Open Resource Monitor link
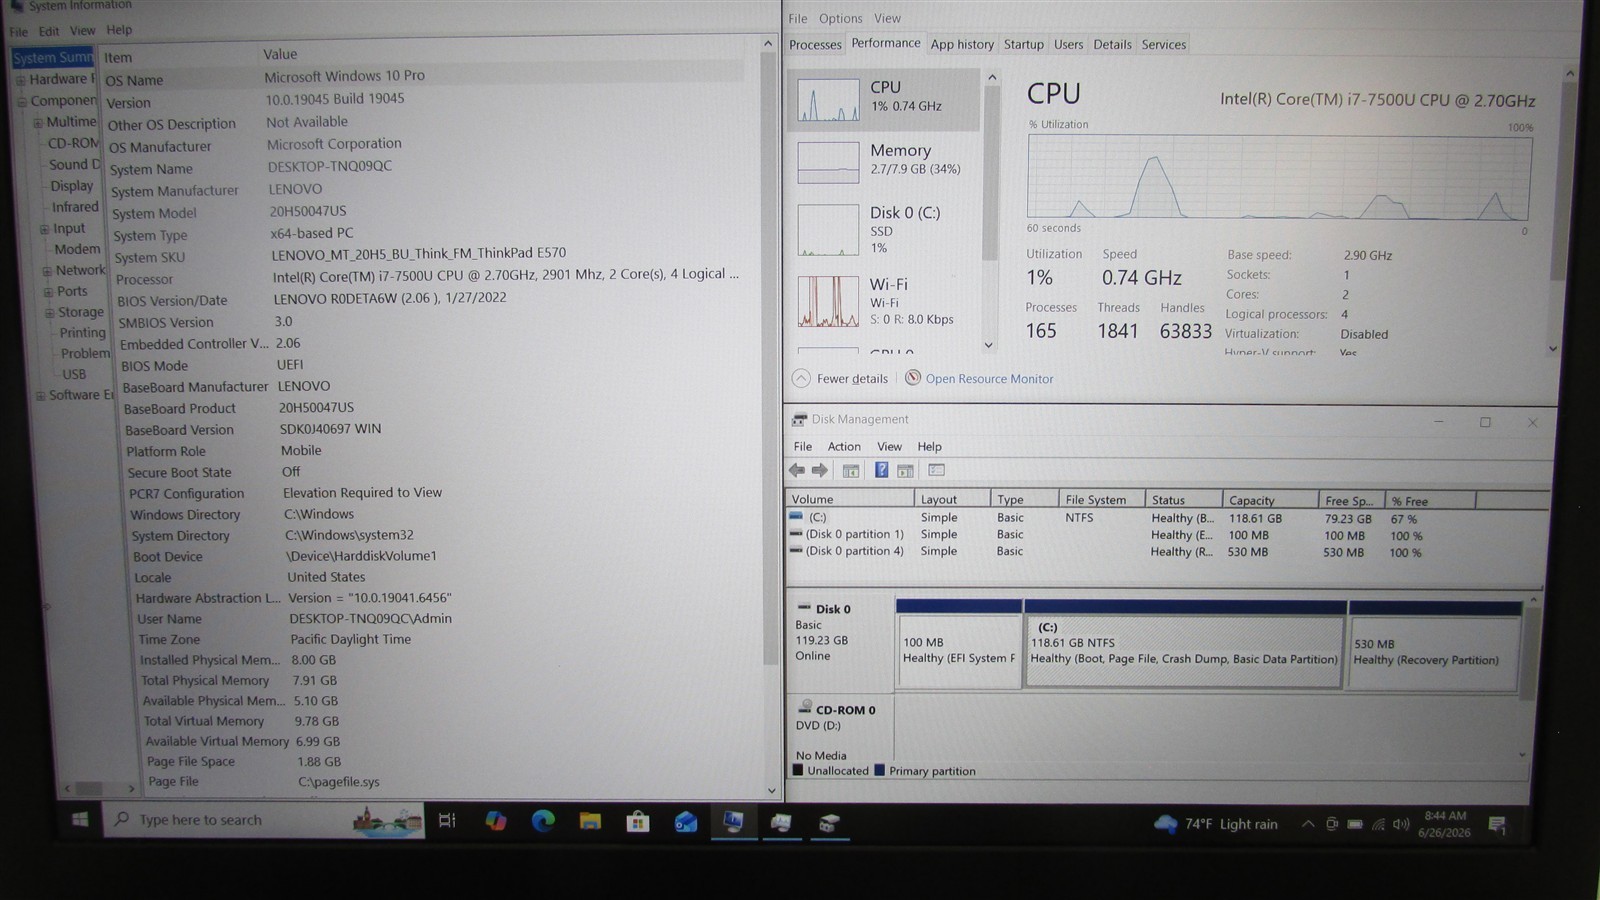Image resolution: width=1600 pixels, height=900 pixels. pyautogui.click(x=989, y=379)
